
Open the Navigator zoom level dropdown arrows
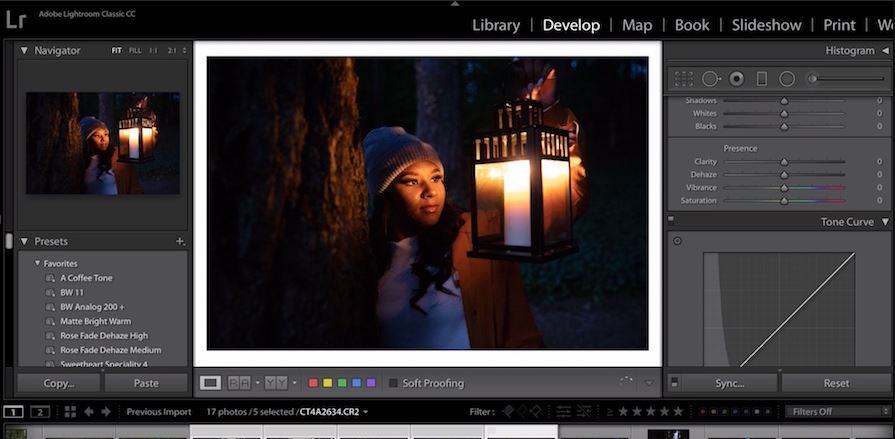[x=184, y=50]
